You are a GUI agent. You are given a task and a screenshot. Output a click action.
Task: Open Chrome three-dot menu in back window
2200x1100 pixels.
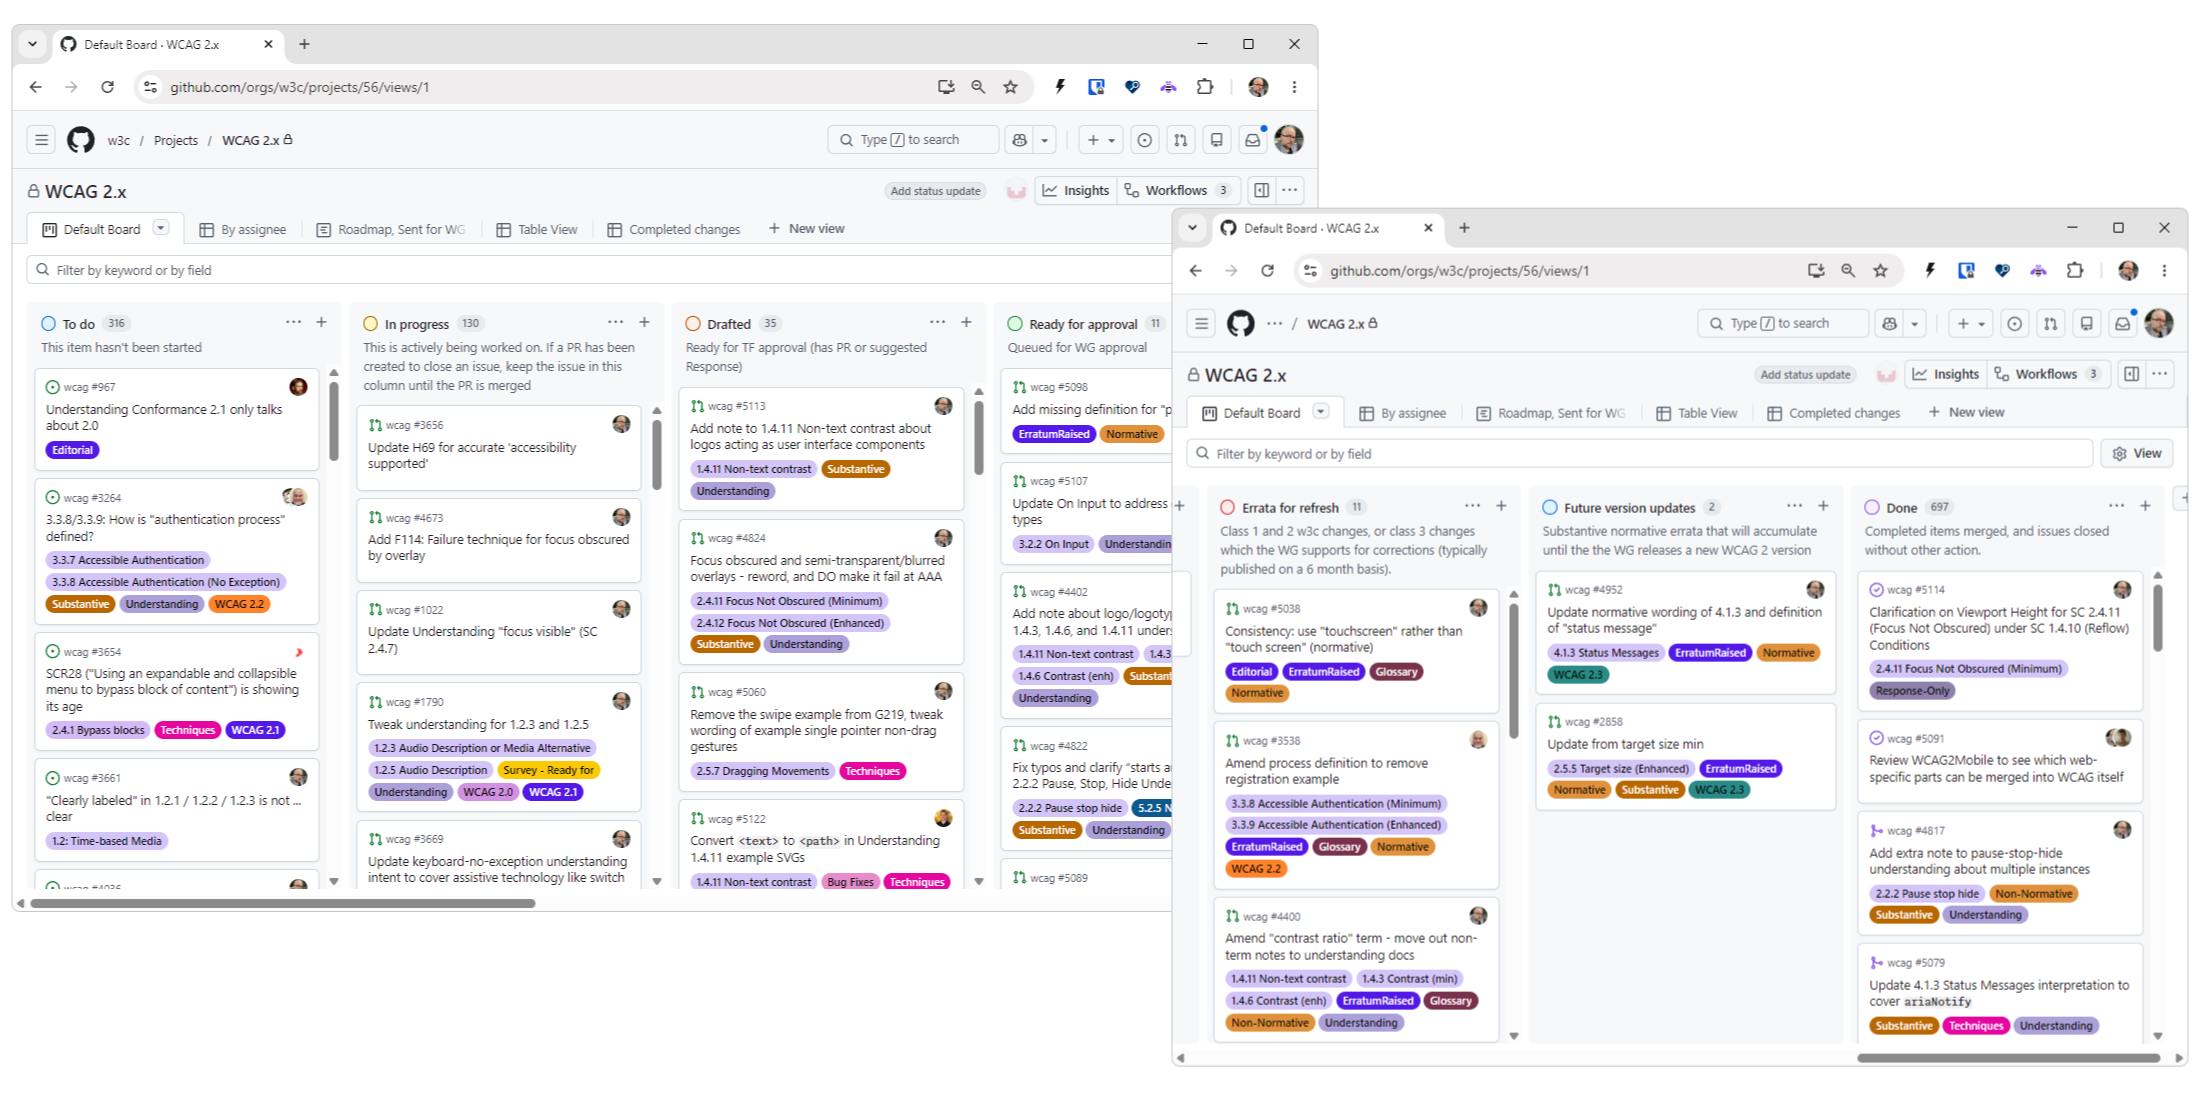tap(1294, 87)
